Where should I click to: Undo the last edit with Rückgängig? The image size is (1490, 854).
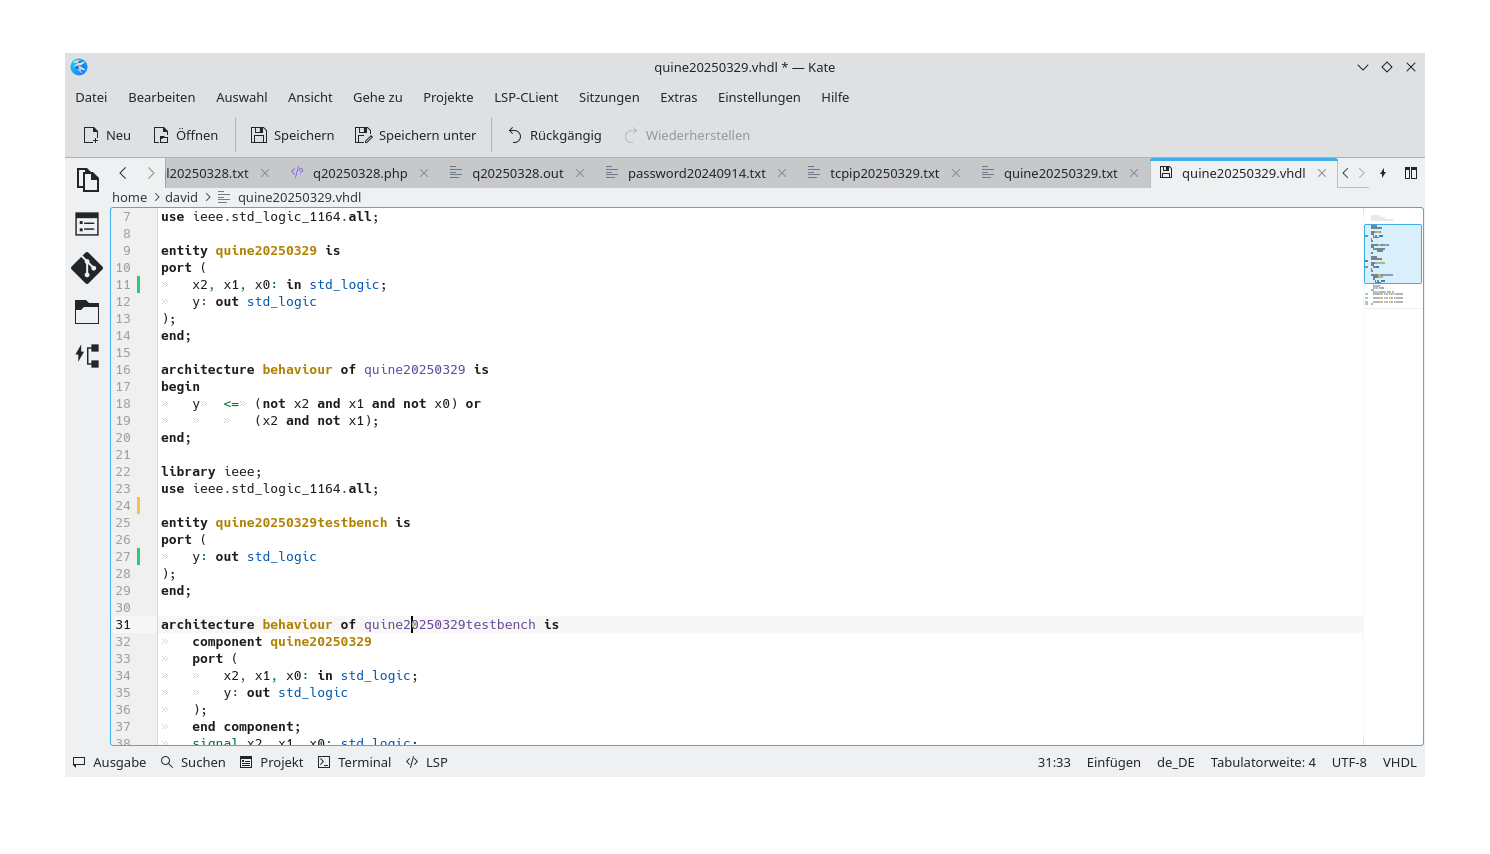[x=554, y=135]
